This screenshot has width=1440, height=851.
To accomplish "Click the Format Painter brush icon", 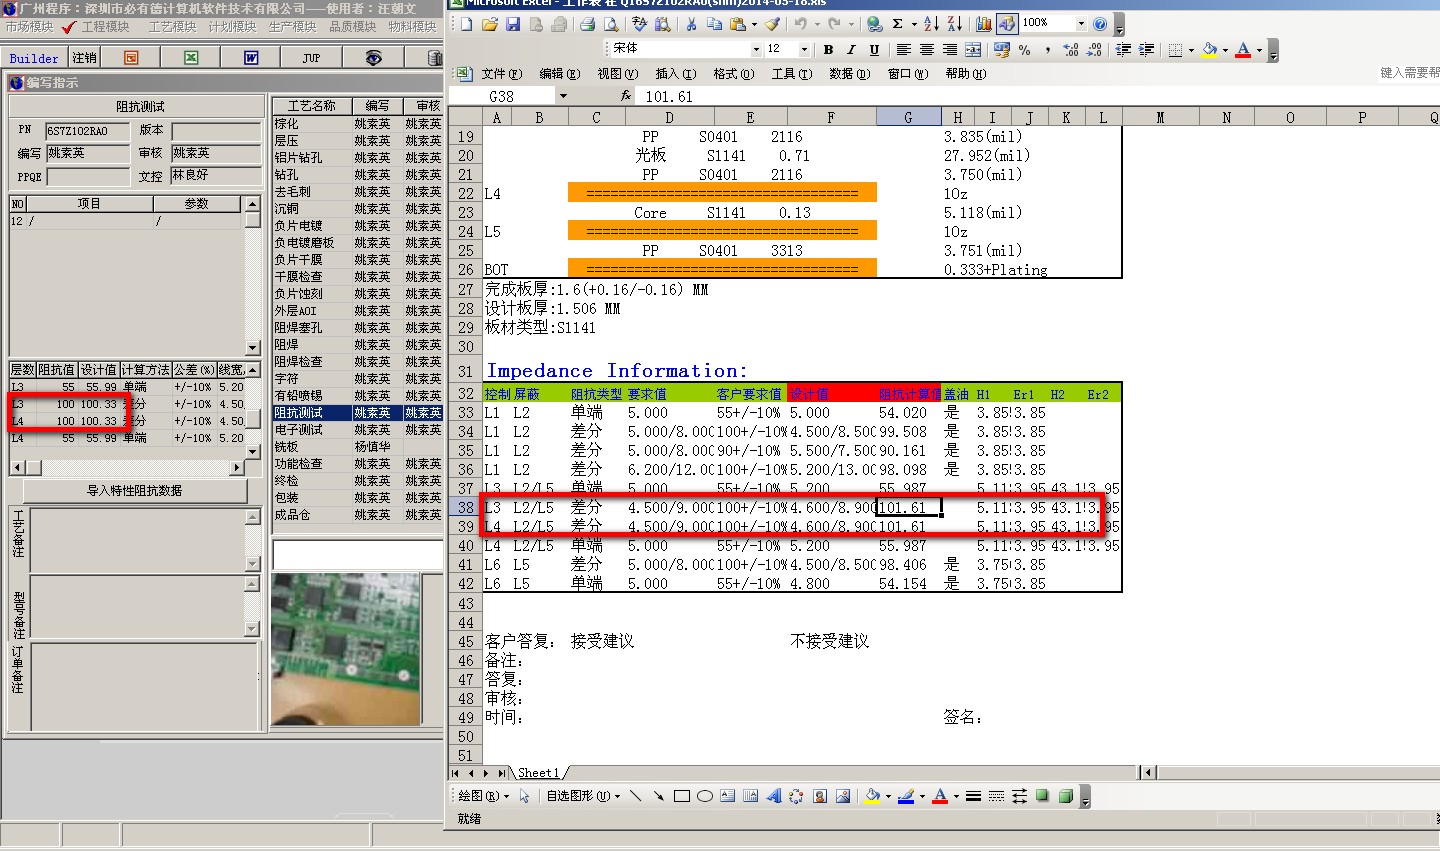I will tap(772, 24).
